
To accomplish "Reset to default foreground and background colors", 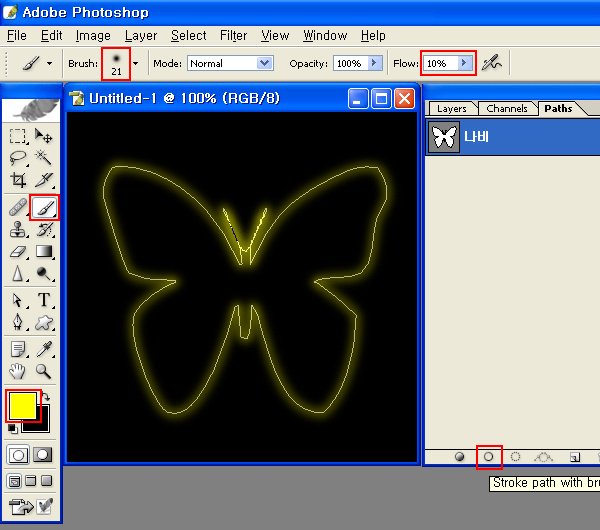I will click(12, 429).
